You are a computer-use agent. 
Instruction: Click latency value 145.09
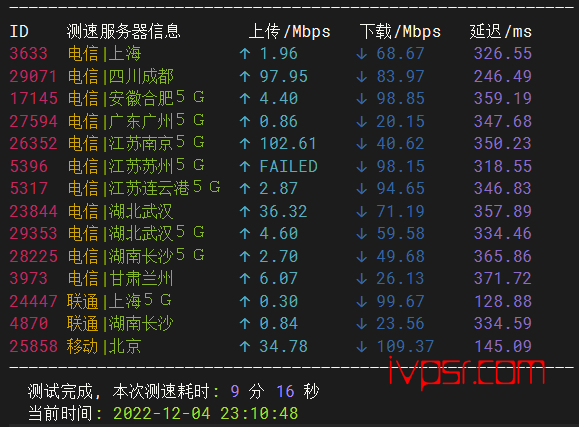tap(503, 347)
